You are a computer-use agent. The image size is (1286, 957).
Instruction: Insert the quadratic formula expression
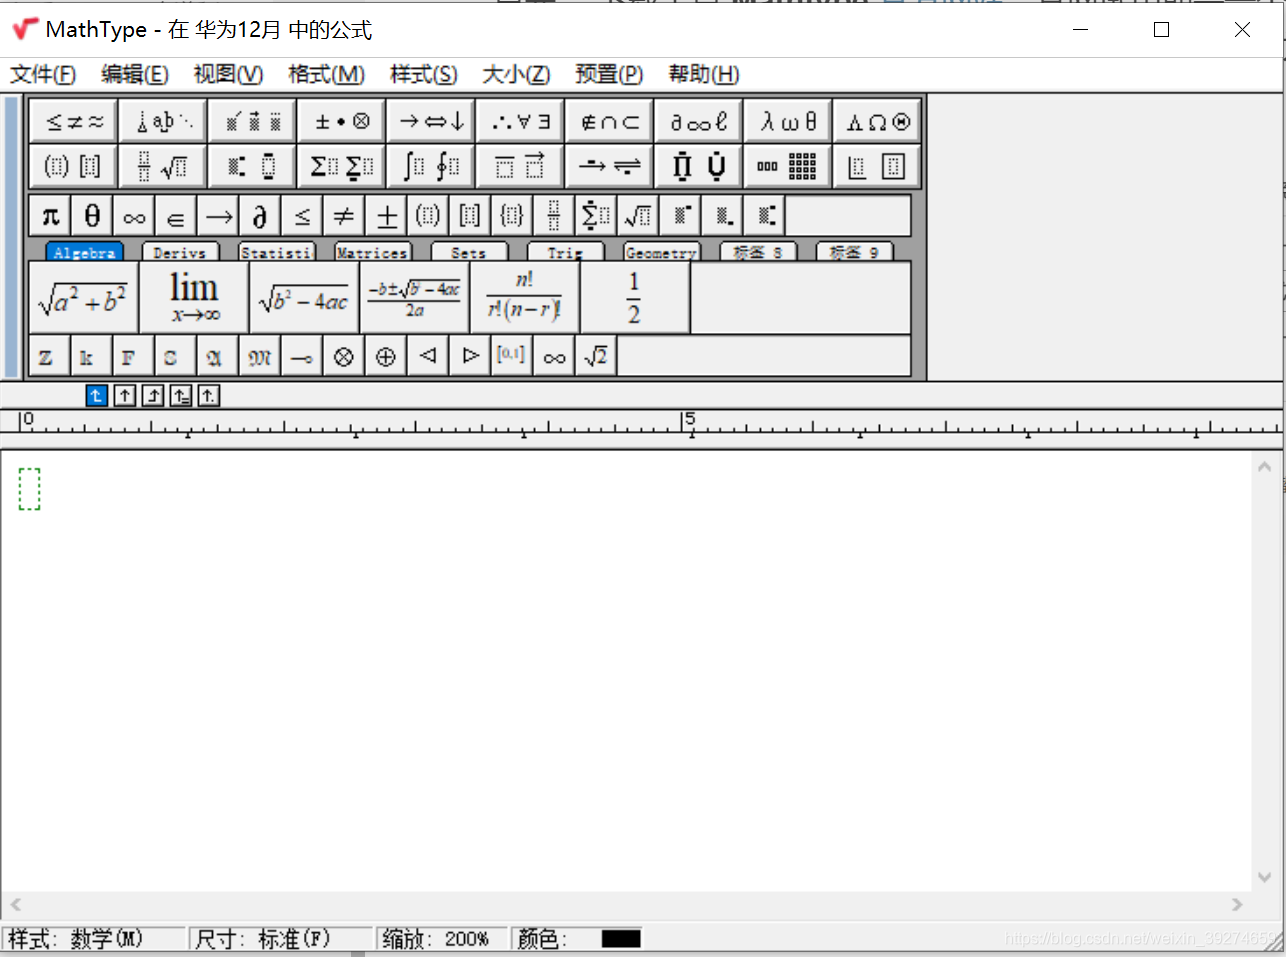(x=414, y=297)
